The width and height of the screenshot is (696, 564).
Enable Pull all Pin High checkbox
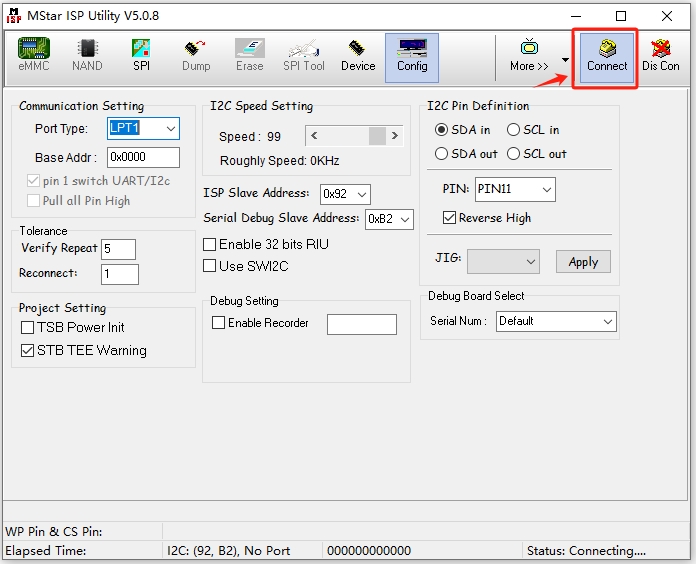pyautogui.click(x=33, y=201)
